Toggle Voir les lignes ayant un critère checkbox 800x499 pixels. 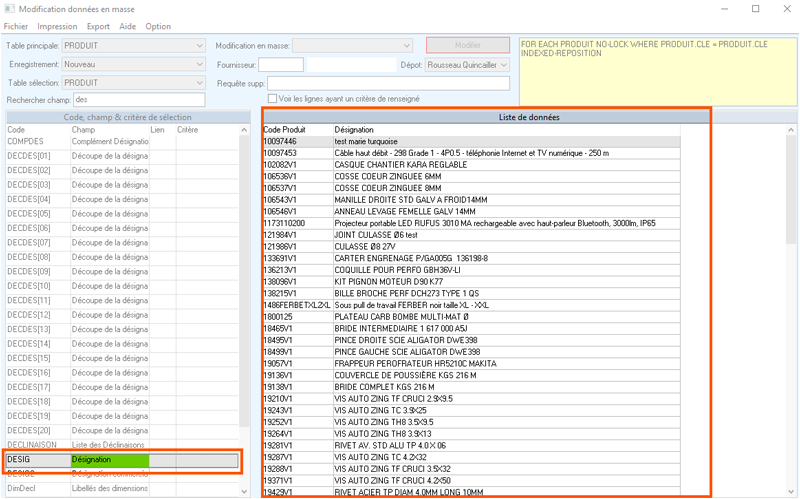(272, 98)
